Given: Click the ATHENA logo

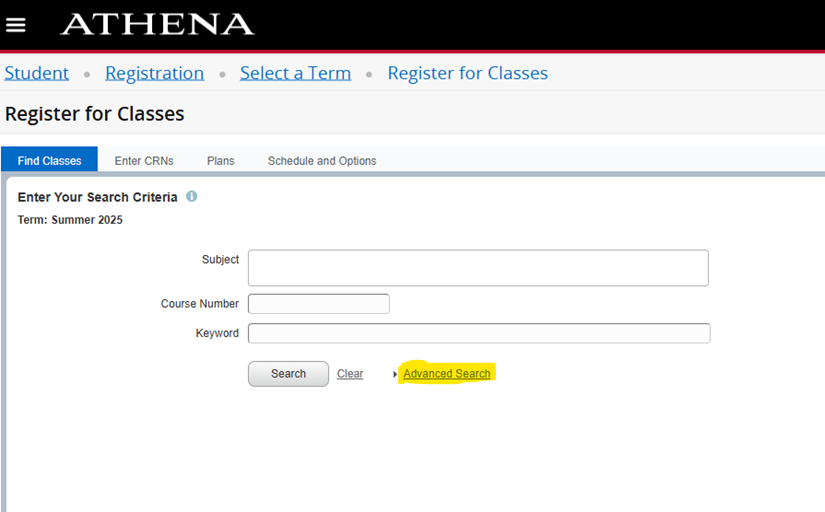Looking at the screenshot, I should pos(157,25).
